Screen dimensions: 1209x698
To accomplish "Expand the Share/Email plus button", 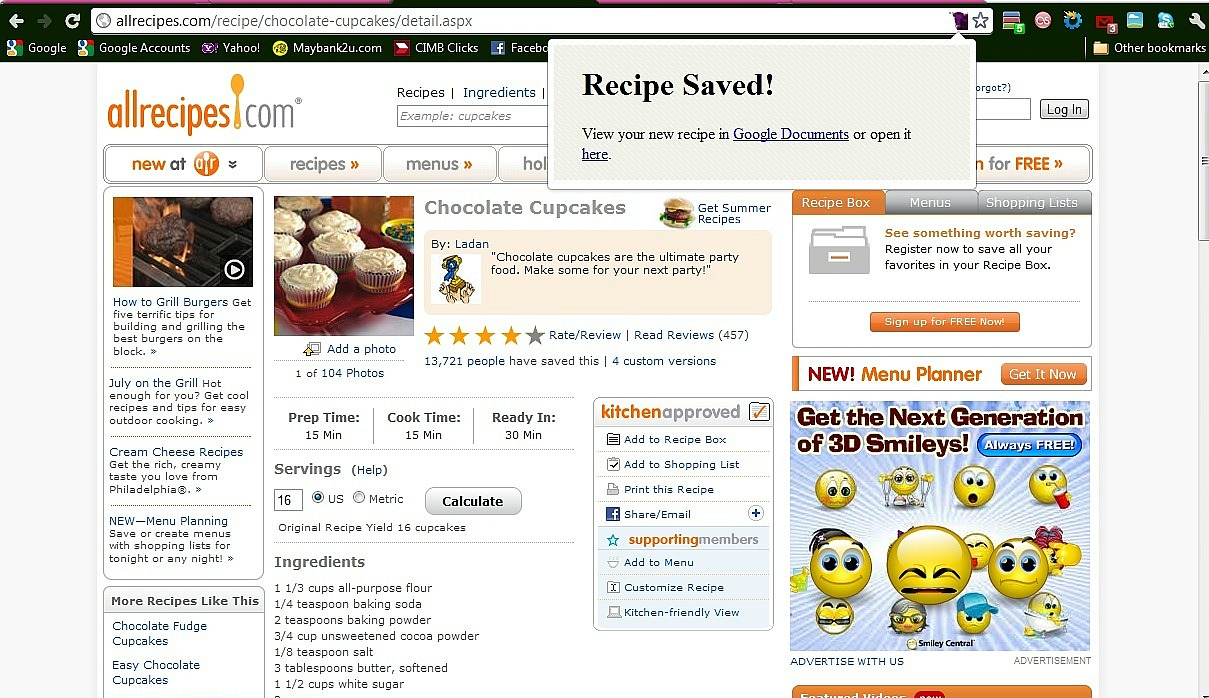I will tap(755, 513).
